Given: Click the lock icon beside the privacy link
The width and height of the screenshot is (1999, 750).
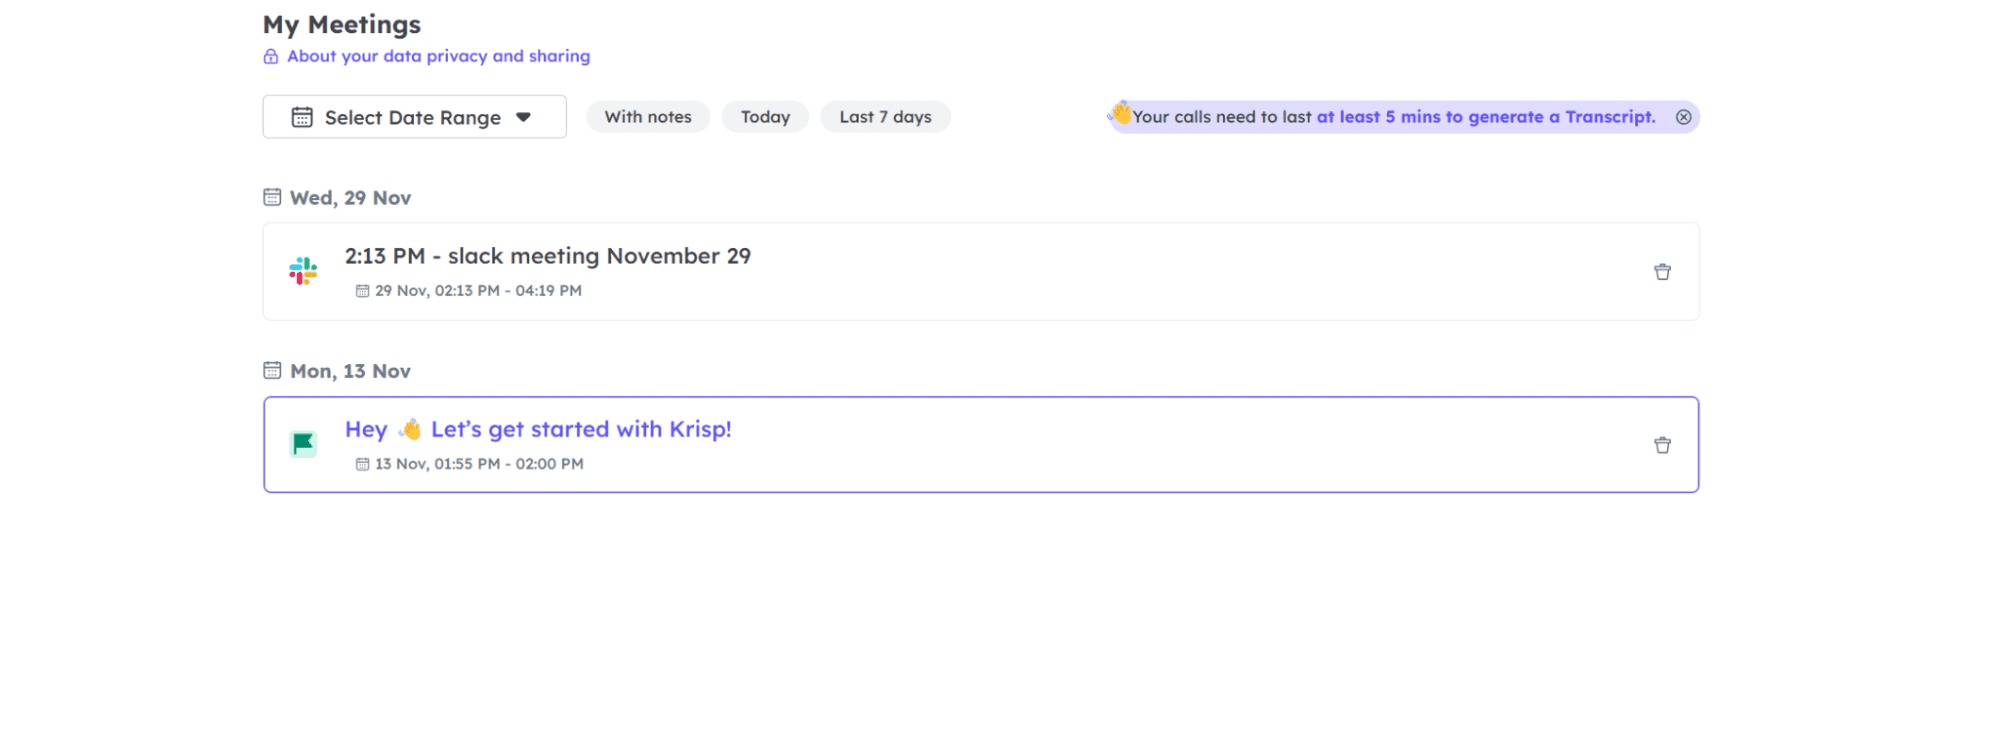Looking at the screenshot, I should coord(271,57).
